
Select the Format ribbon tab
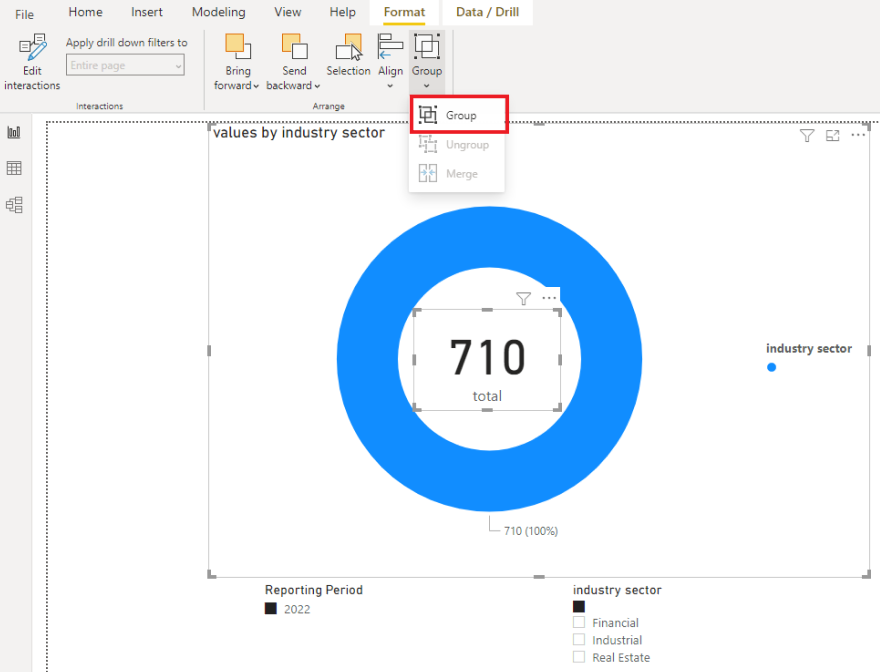[404, 12]
